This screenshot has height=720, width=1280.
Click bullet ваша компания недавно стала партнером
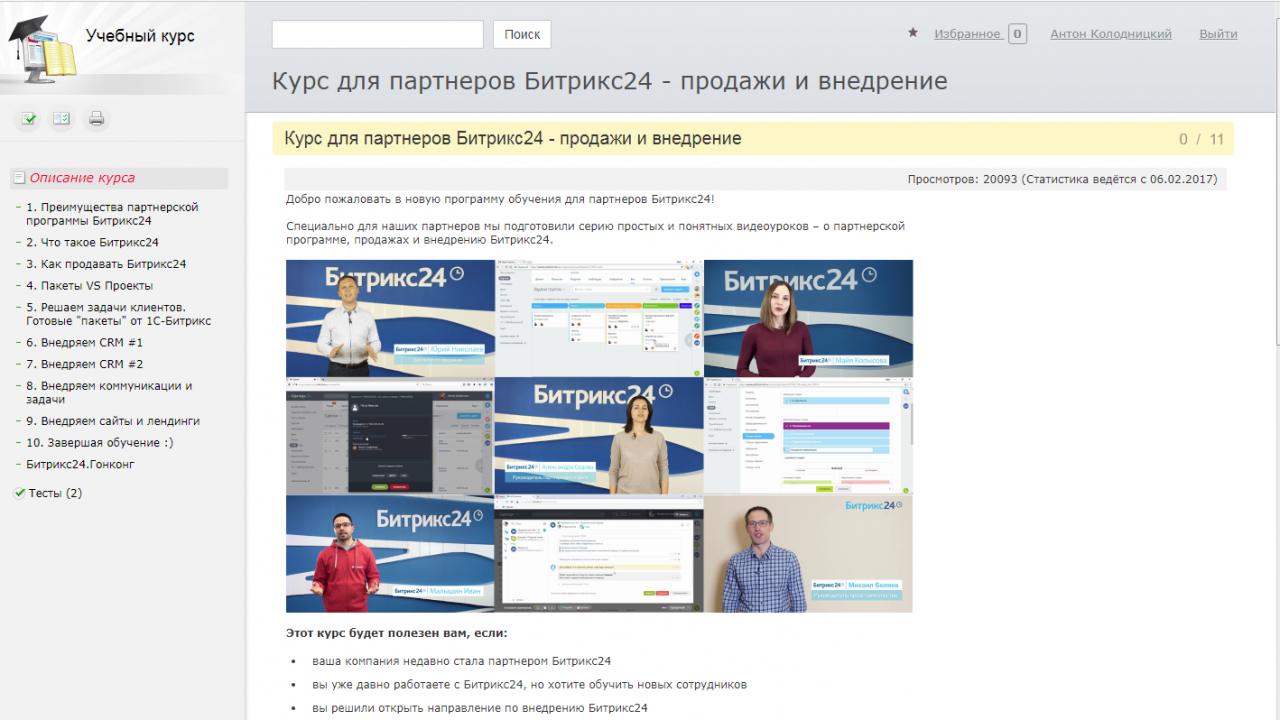(x=461, y=661)
